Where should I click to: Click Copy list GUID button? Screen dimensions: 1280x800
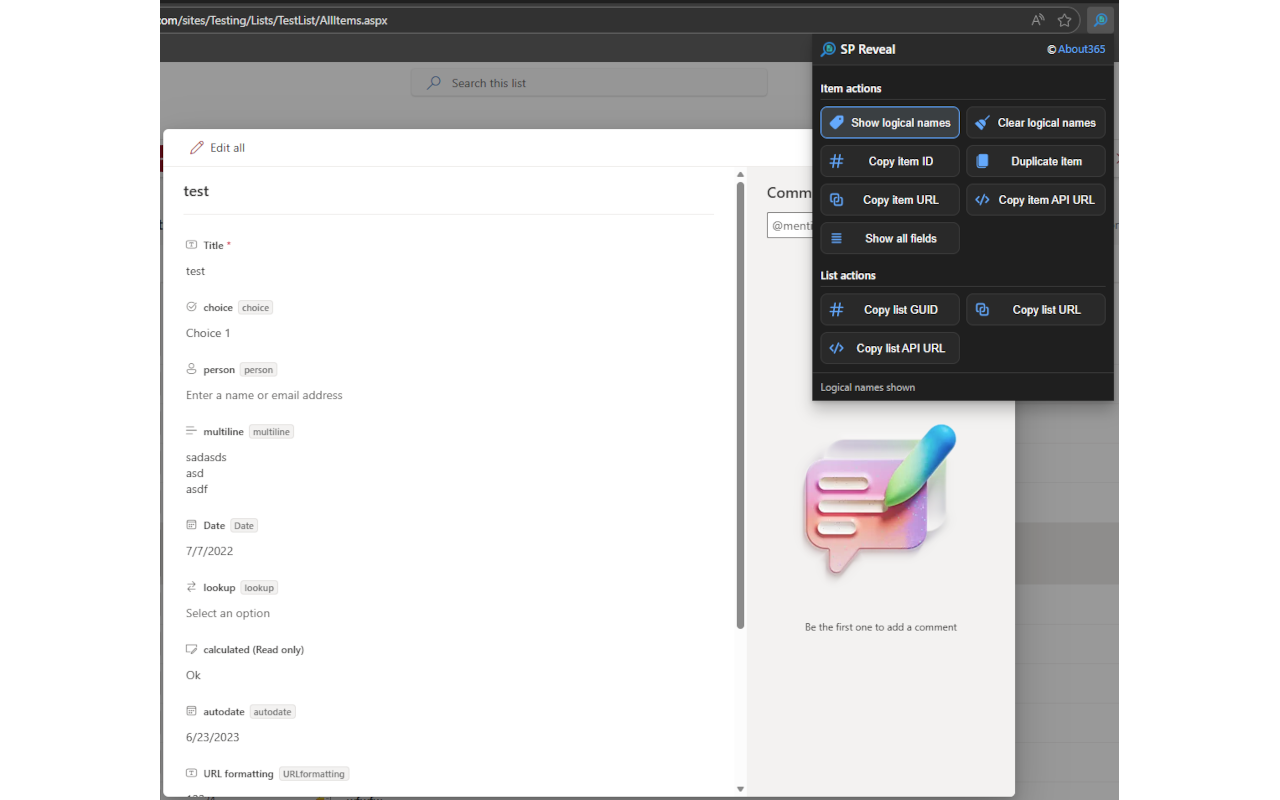pos(890,310)
